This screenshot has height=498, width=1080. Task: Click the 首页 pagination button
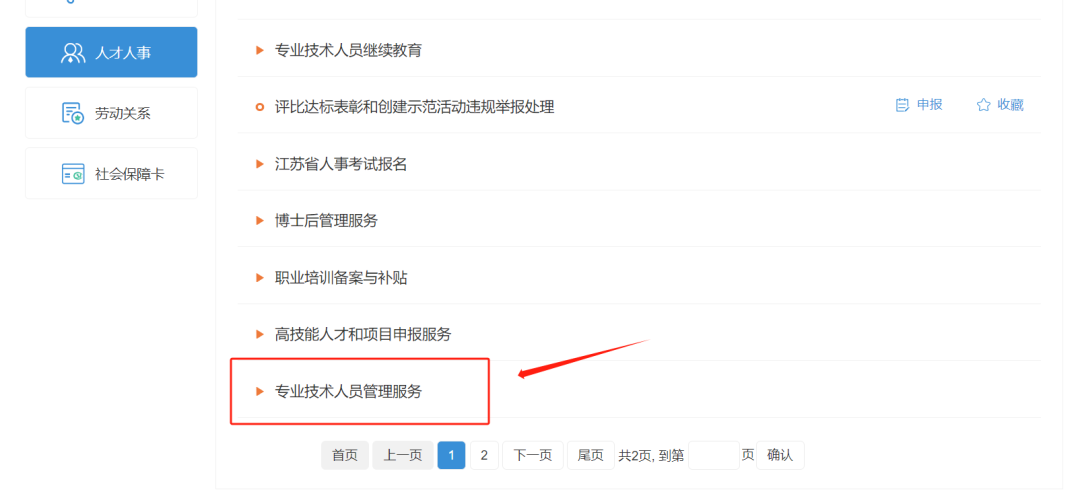click(x=345, y=455)
